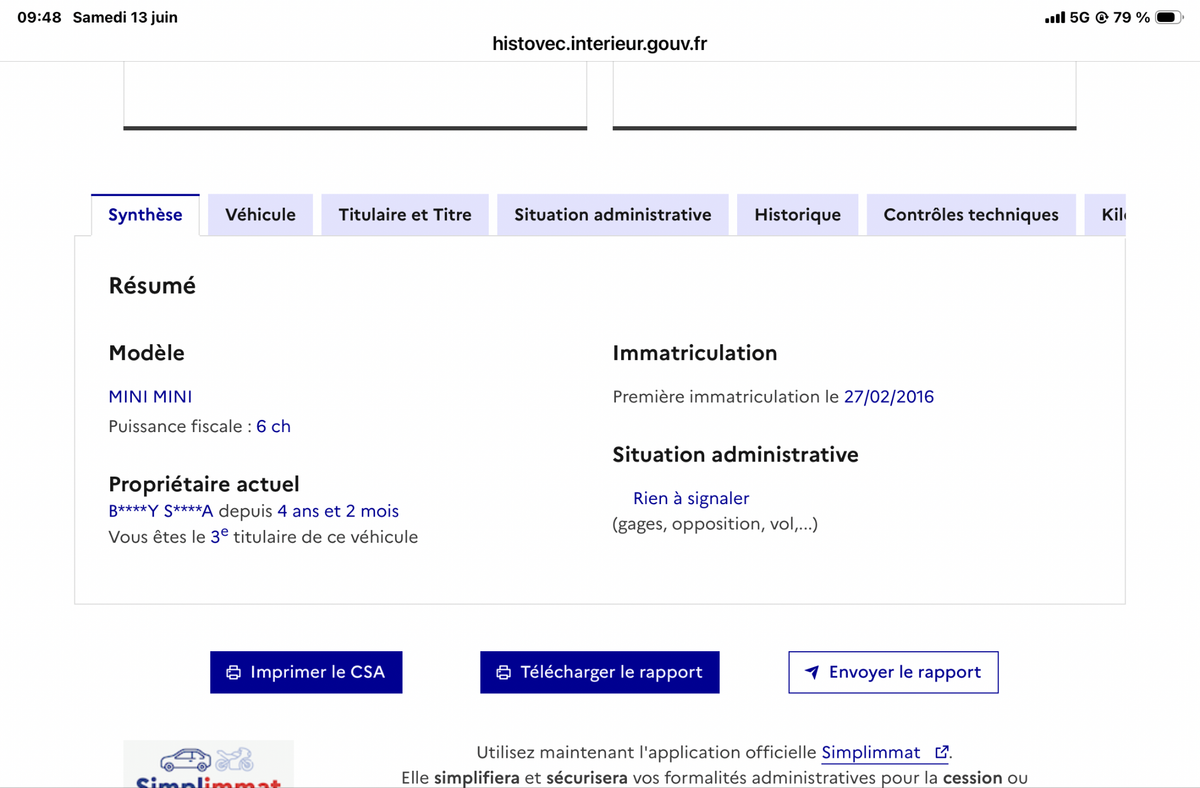The height and width of the screenshot is (788, 1200).
Task: Click the Imprimer le CSA button
Action: click(x=306, y=672)
